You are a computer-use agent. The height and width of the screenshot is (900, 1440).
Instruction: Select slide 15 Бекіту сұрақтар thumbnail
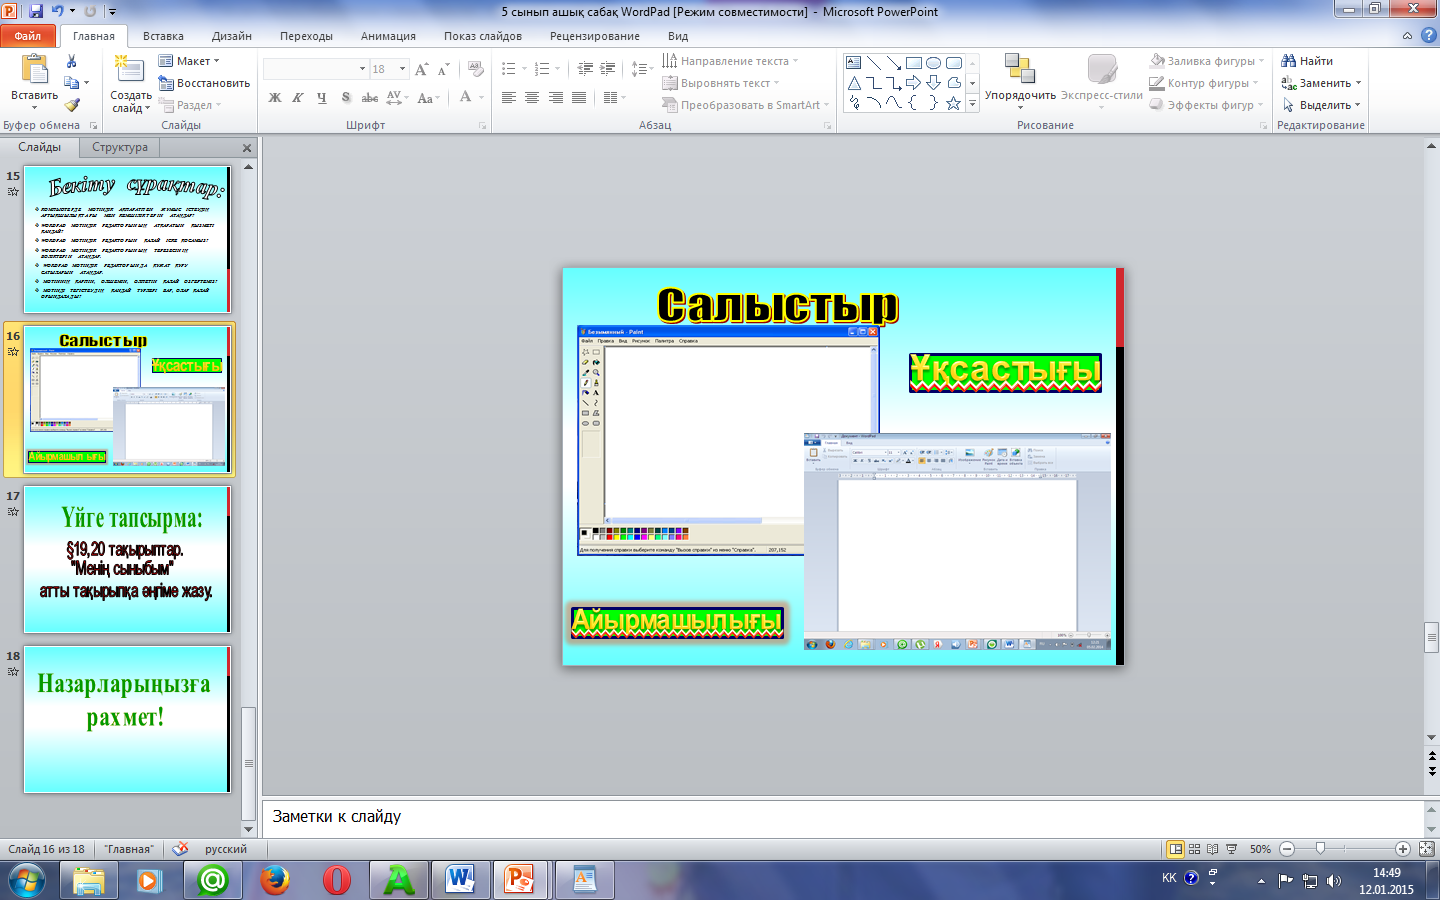[127, 239]
